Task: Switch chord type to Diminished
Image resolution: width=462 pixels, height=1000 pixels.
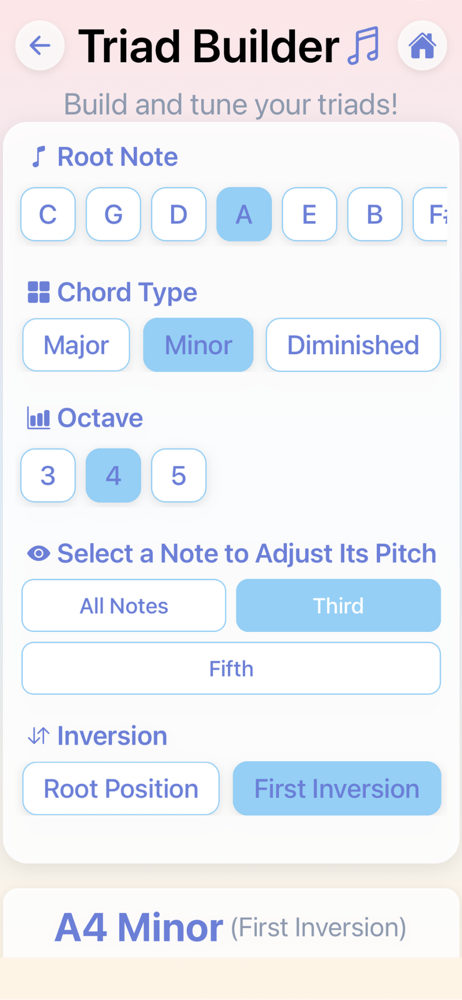Action: tap(353, 345)
